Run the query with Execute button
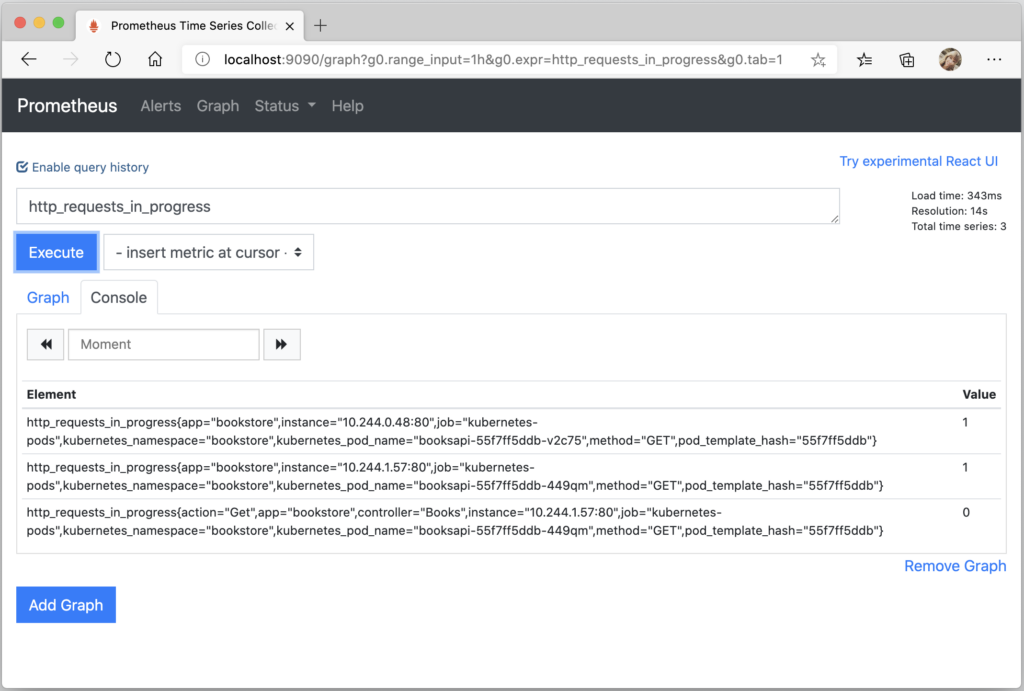Viewport: 1024px width, 691px height. point(56,252)
